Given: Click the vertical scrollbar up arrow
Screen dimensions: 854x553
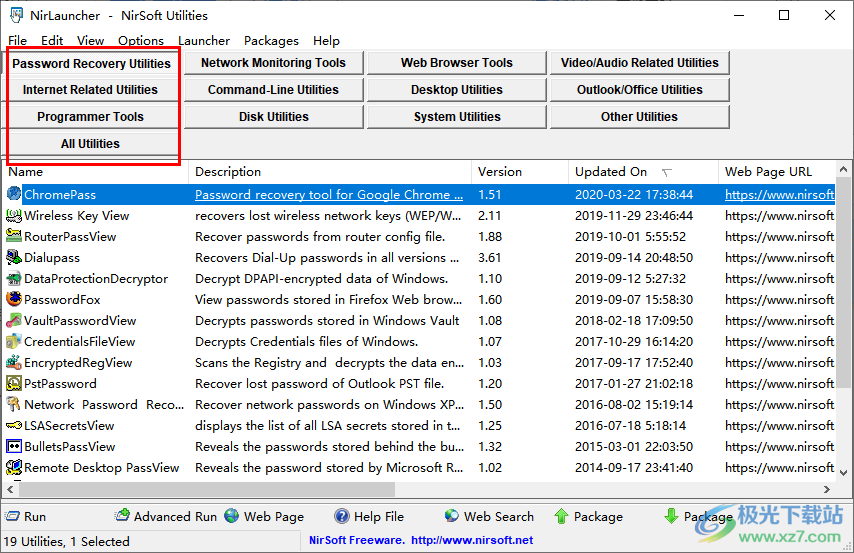Looking at the screenshot, I should coord(843,169).
